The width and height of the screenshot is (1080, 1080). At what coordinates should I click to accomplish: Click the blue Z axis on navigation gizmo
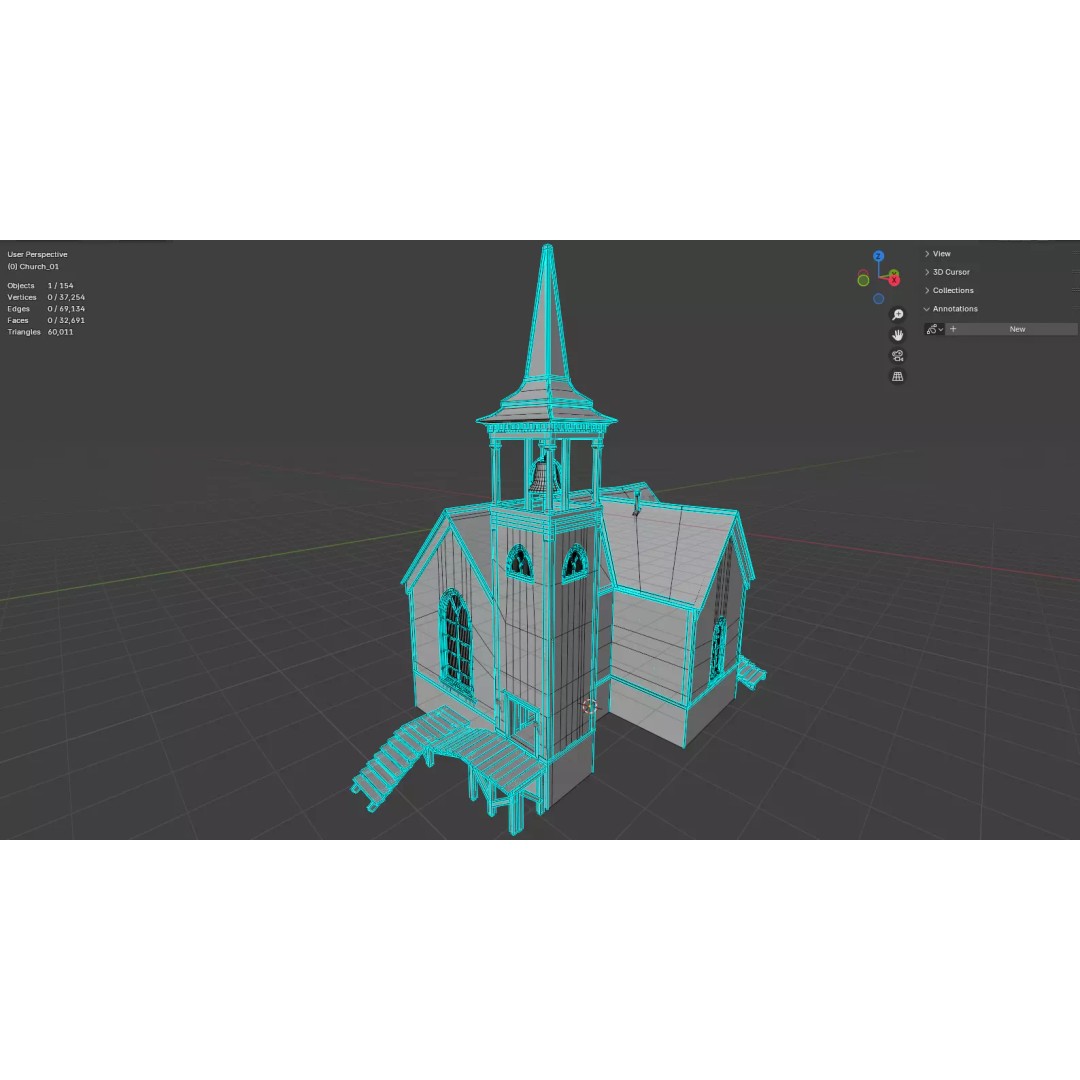point(878,256)
